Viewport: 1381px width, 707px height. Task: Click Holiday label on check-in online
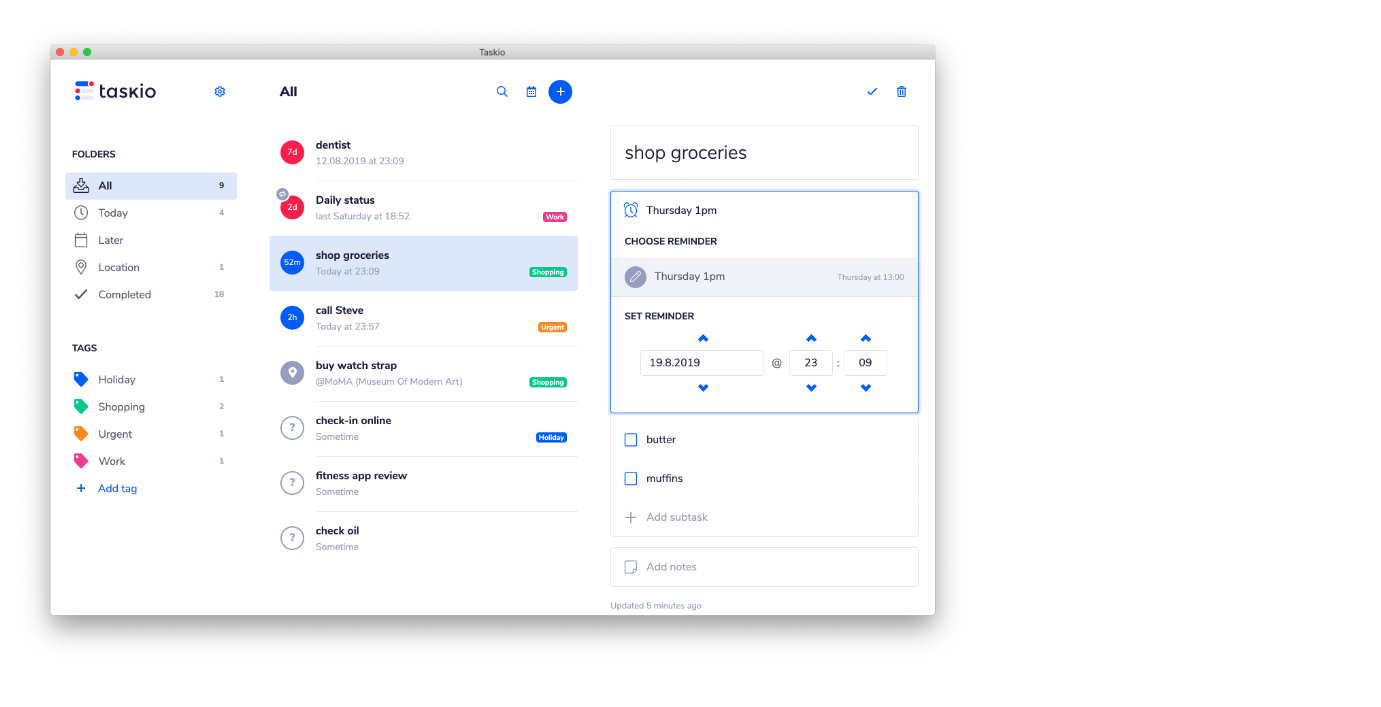coord(551,437)
